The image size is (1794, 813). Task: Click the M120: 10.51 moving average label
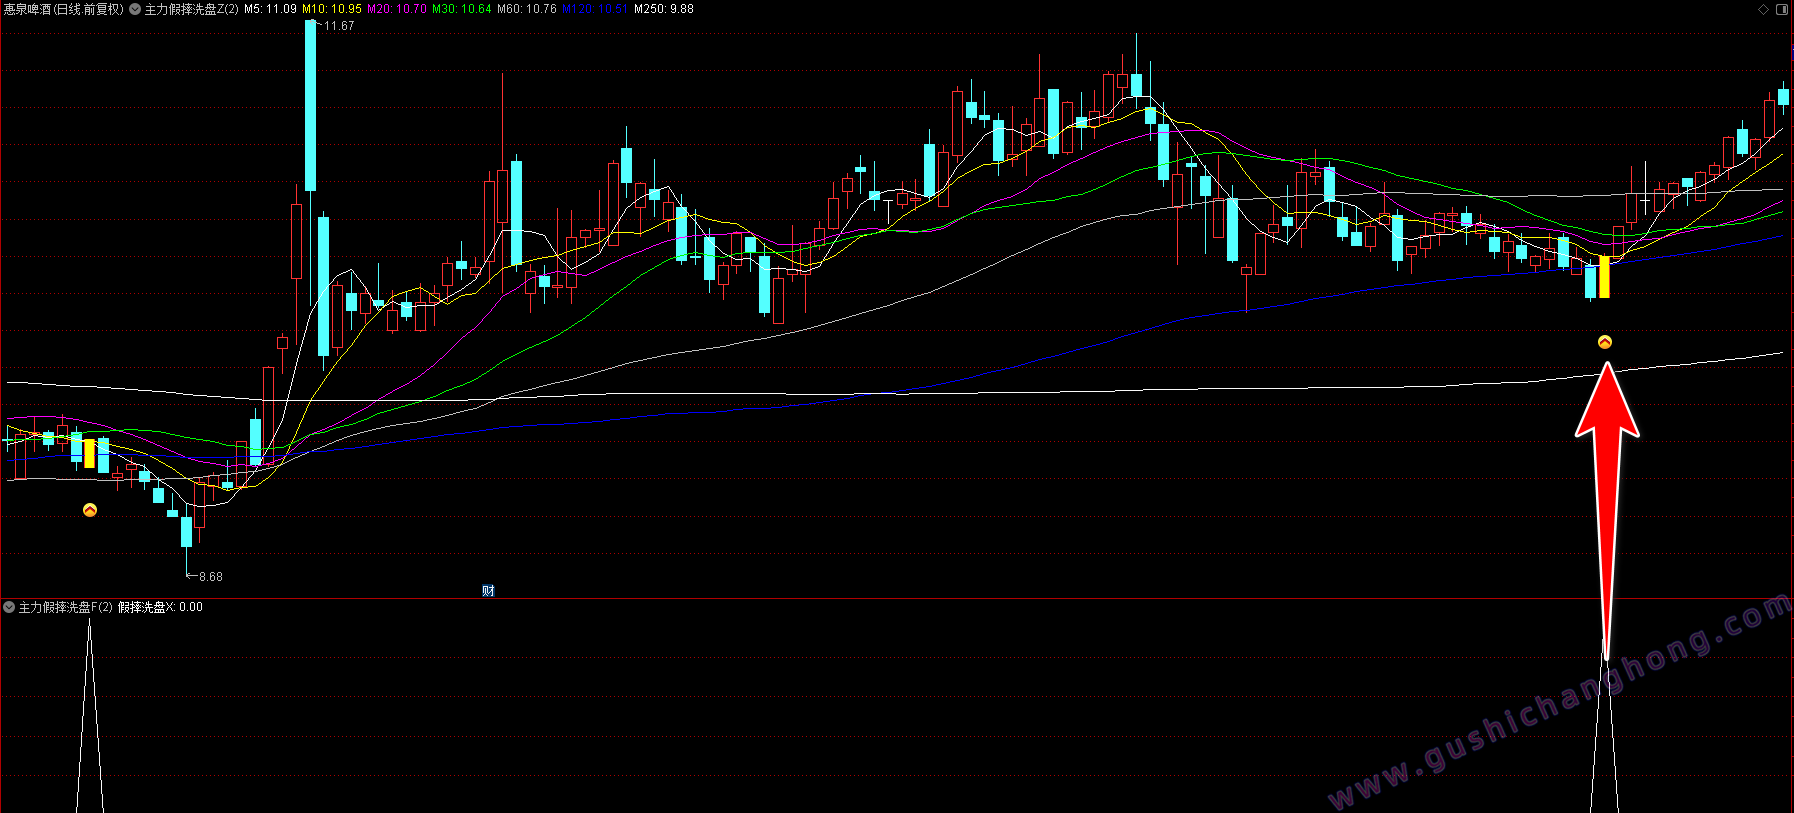point(594,9)
